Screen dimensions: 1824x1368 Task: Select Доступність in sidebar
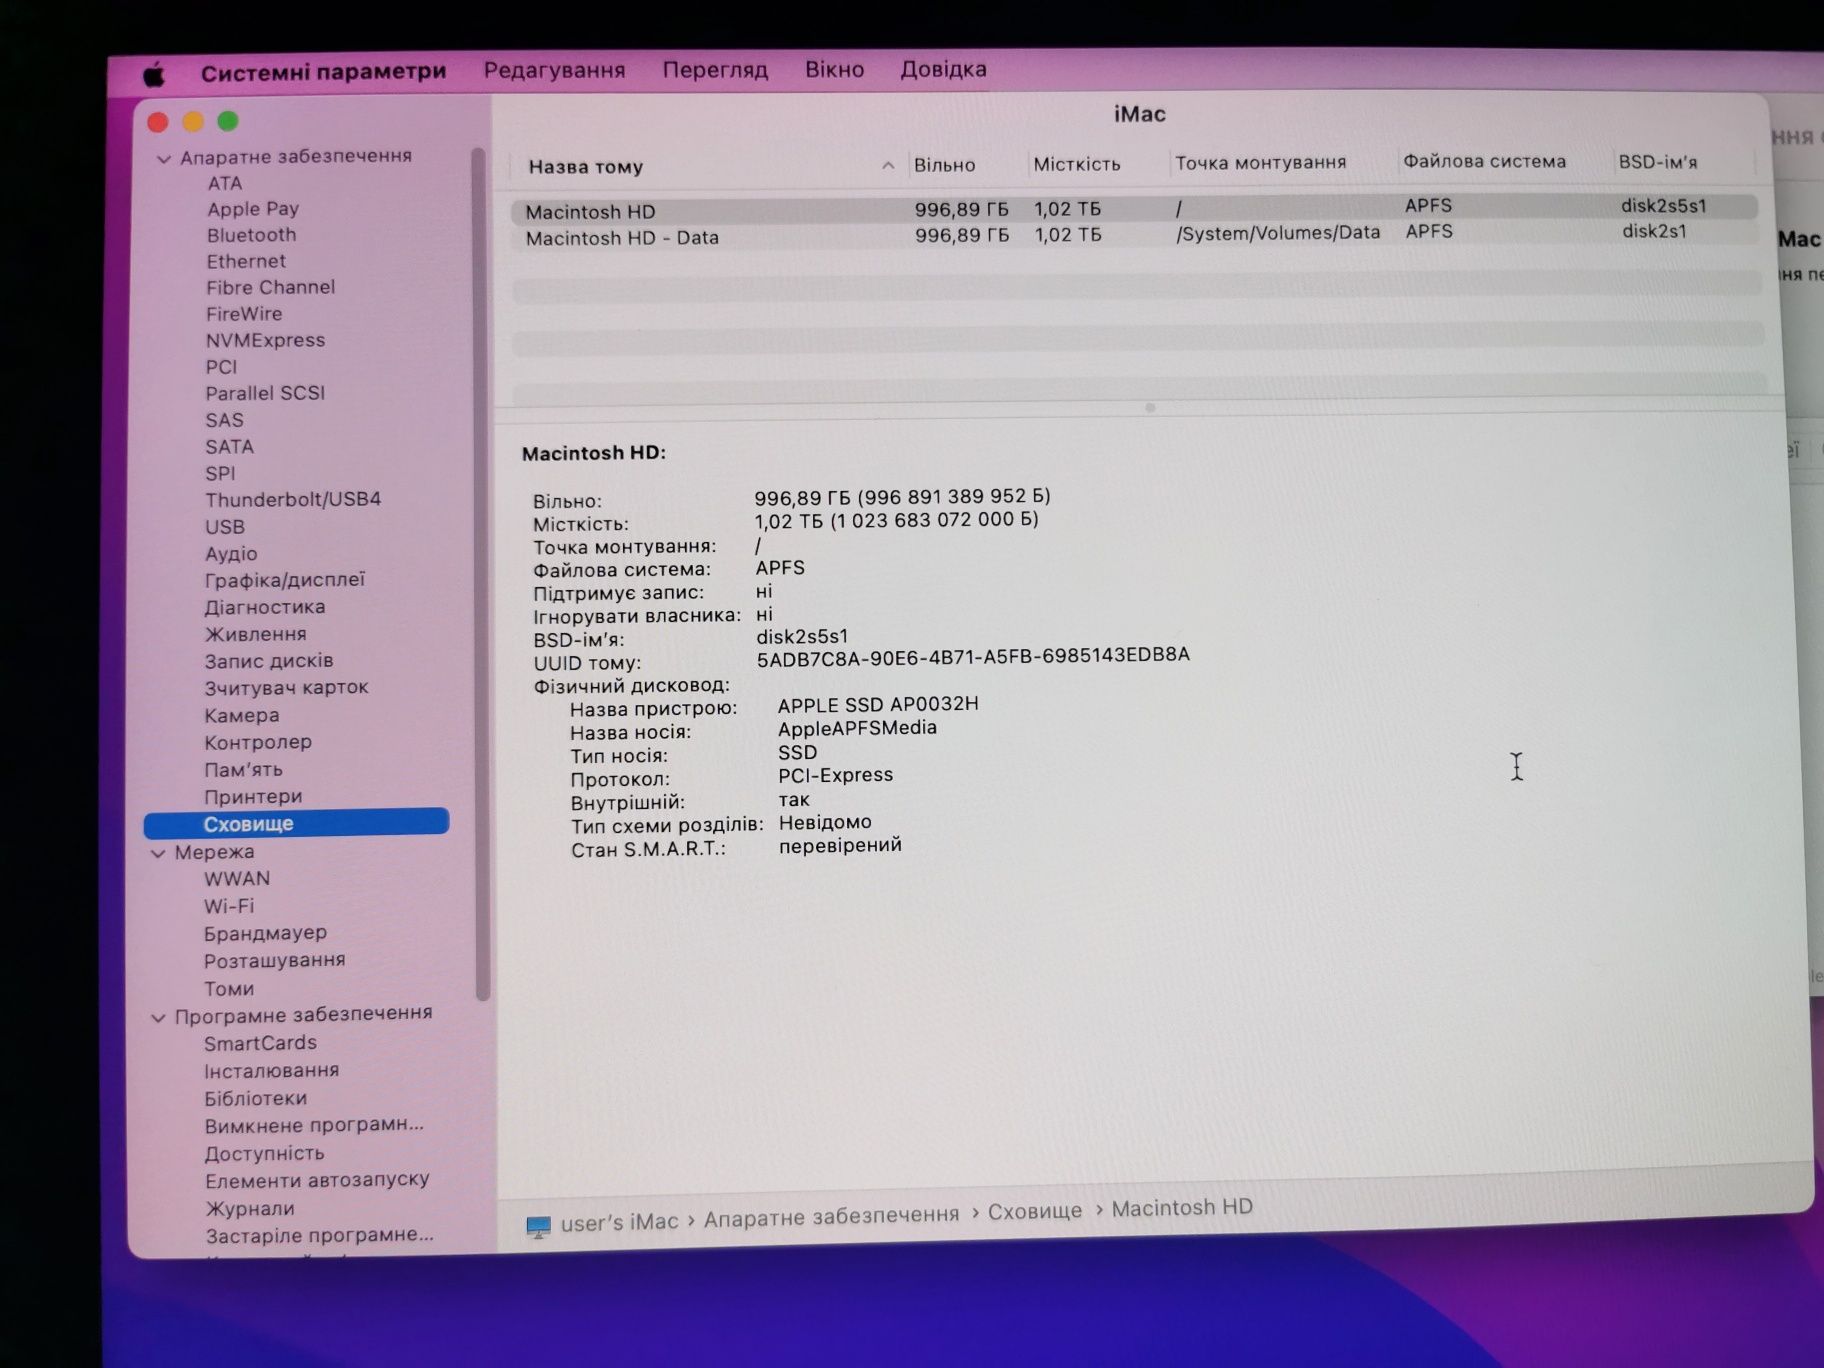coord(264,1153)
